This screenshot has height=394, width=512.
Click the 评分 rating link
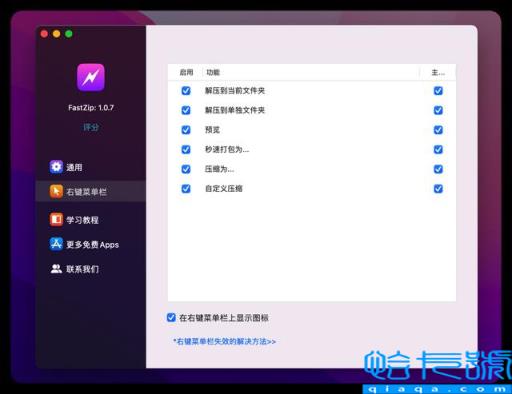(91, 127)
